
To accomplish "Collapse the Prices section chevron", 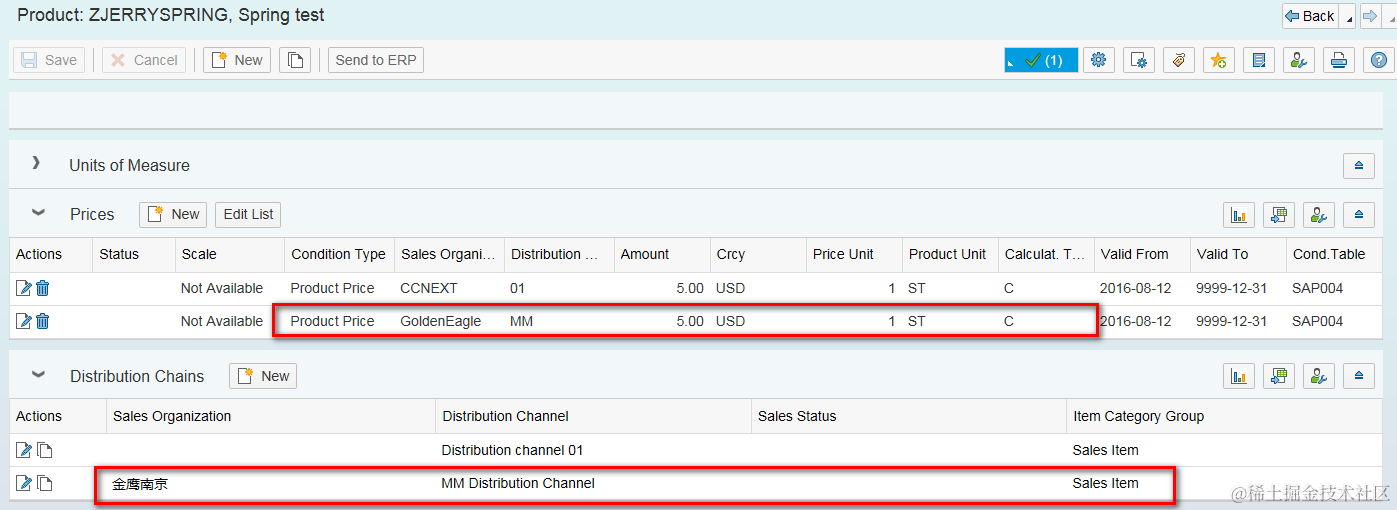I will (38, 213).
